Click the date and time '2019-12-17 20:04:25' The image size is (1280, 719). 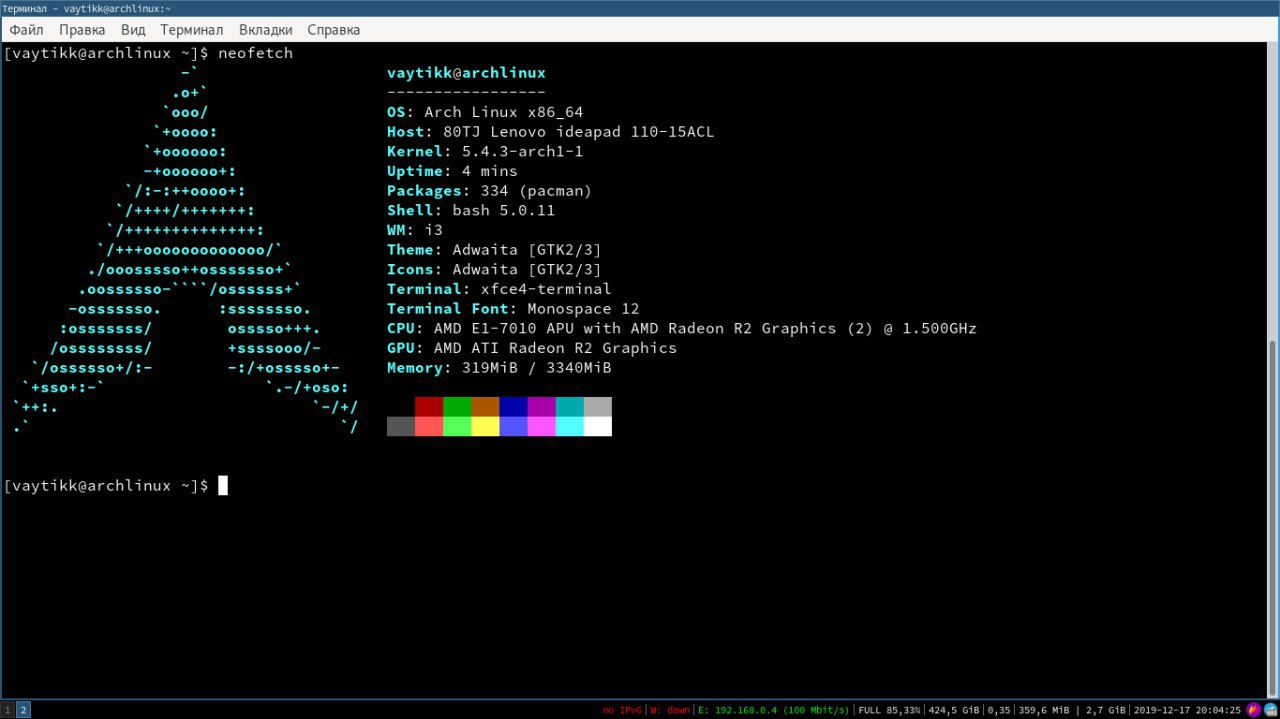click(x=1187, y=710)
